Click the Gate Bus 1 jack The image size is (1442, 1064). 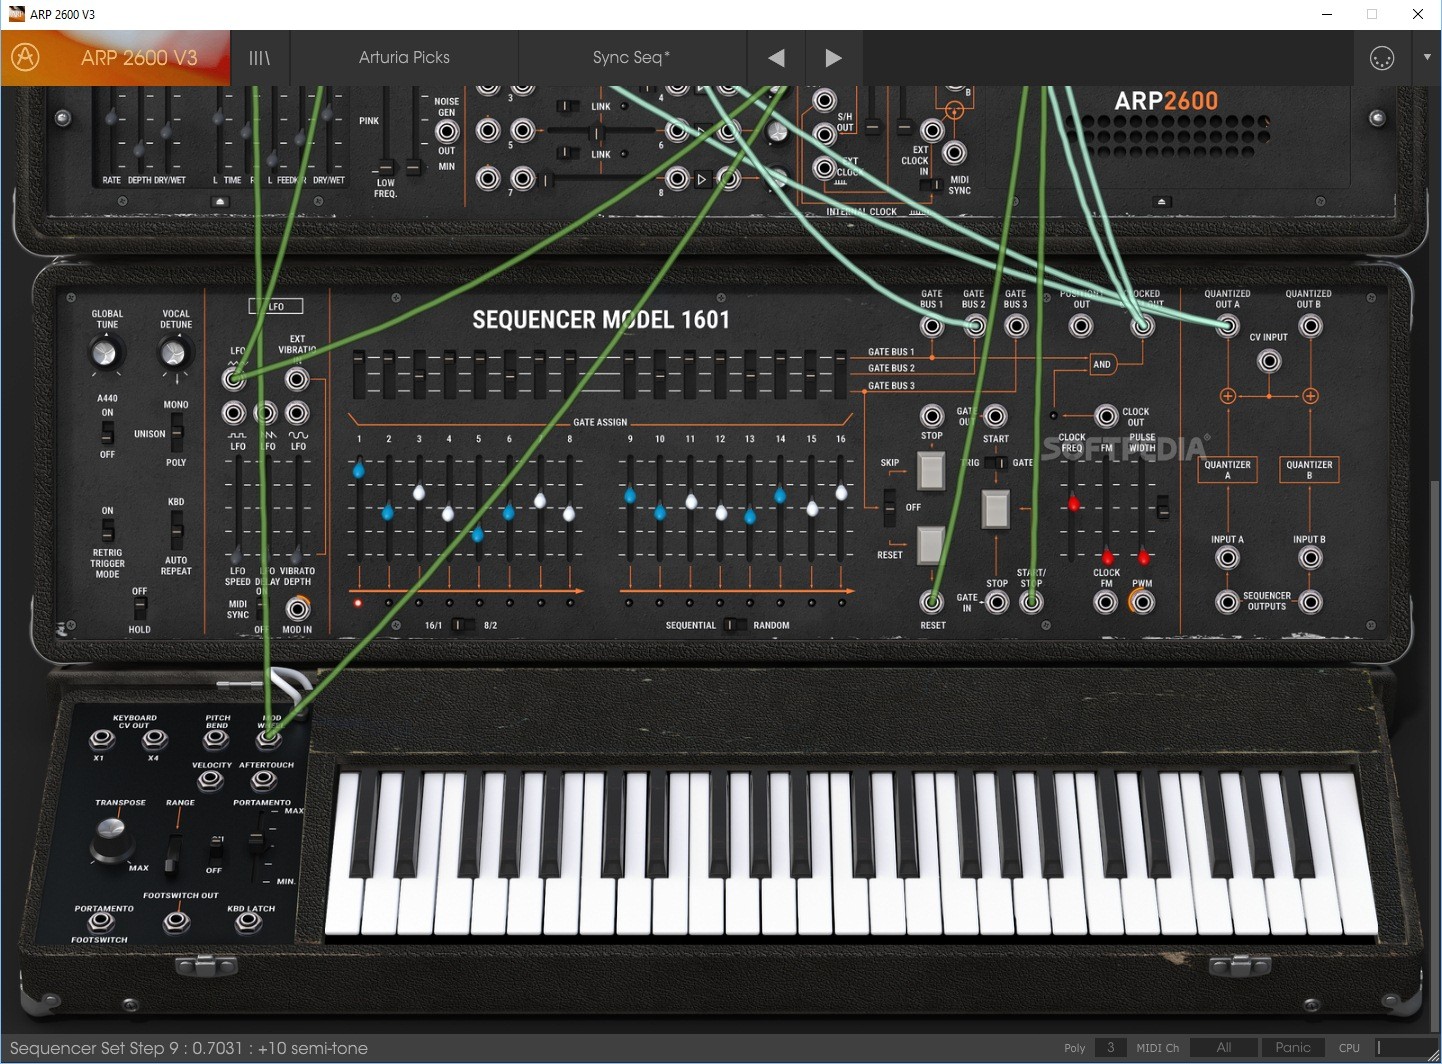click(932, 326)
